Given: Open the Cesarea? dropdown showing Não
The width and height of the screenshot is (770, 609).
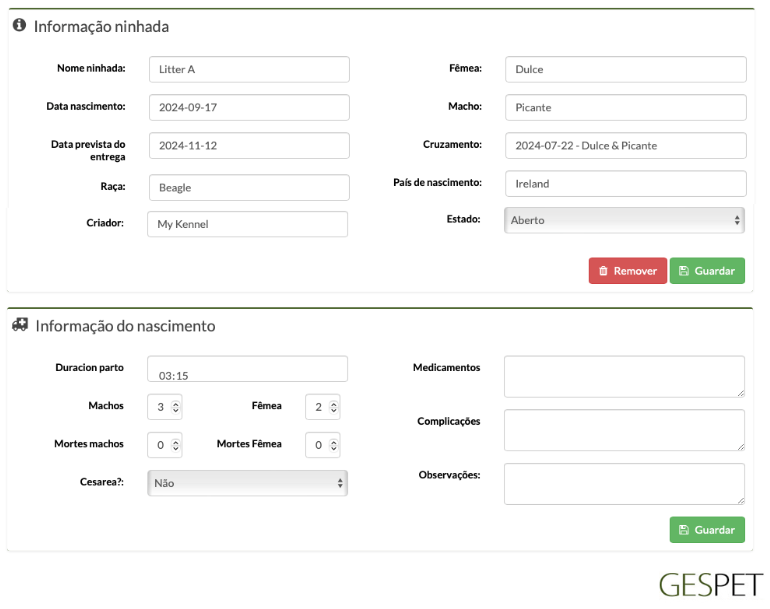Looking at the screenshot, I should pyautogui.click(x=248, y=483).
